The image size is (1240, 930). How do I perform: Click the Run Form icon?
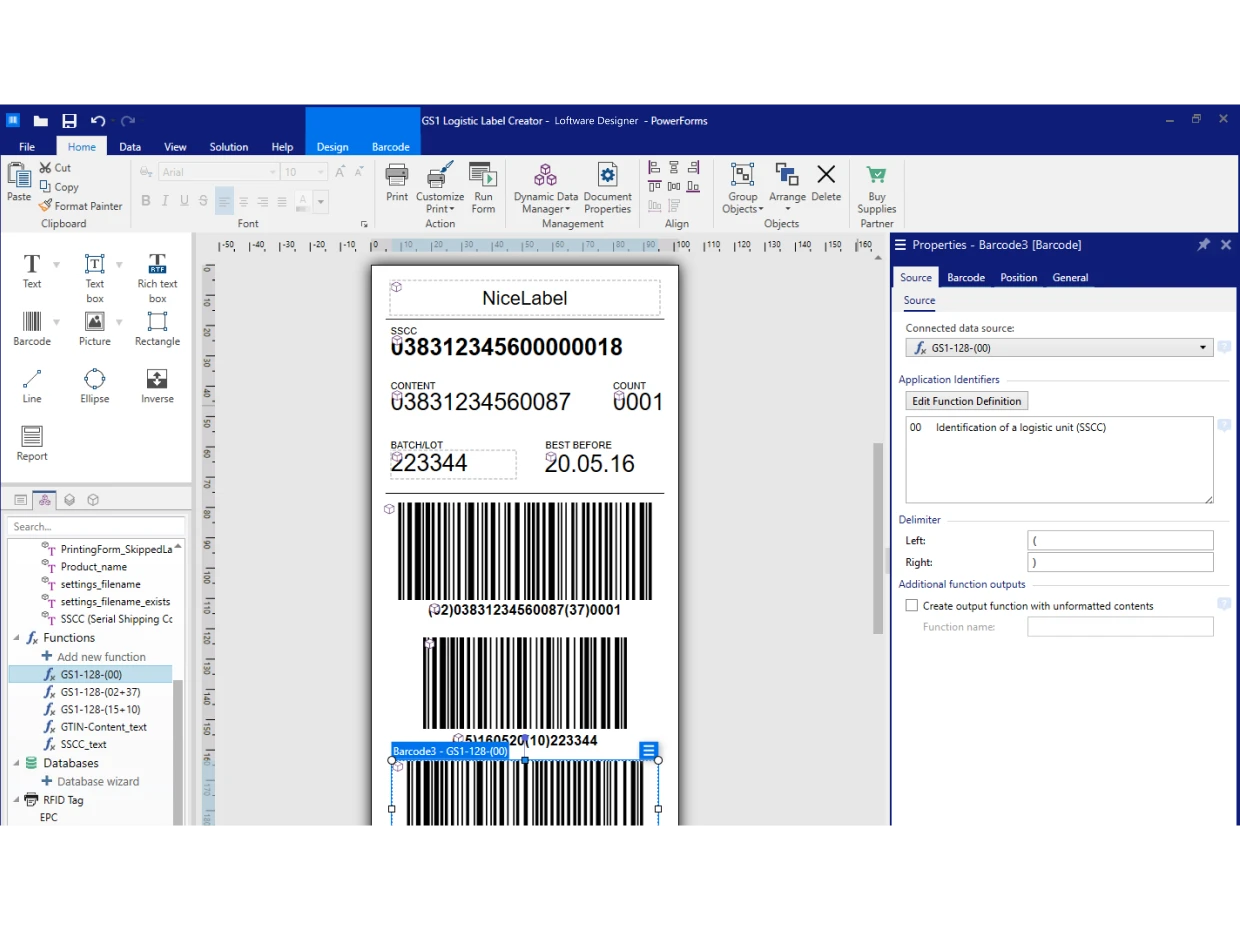[483, 187]
